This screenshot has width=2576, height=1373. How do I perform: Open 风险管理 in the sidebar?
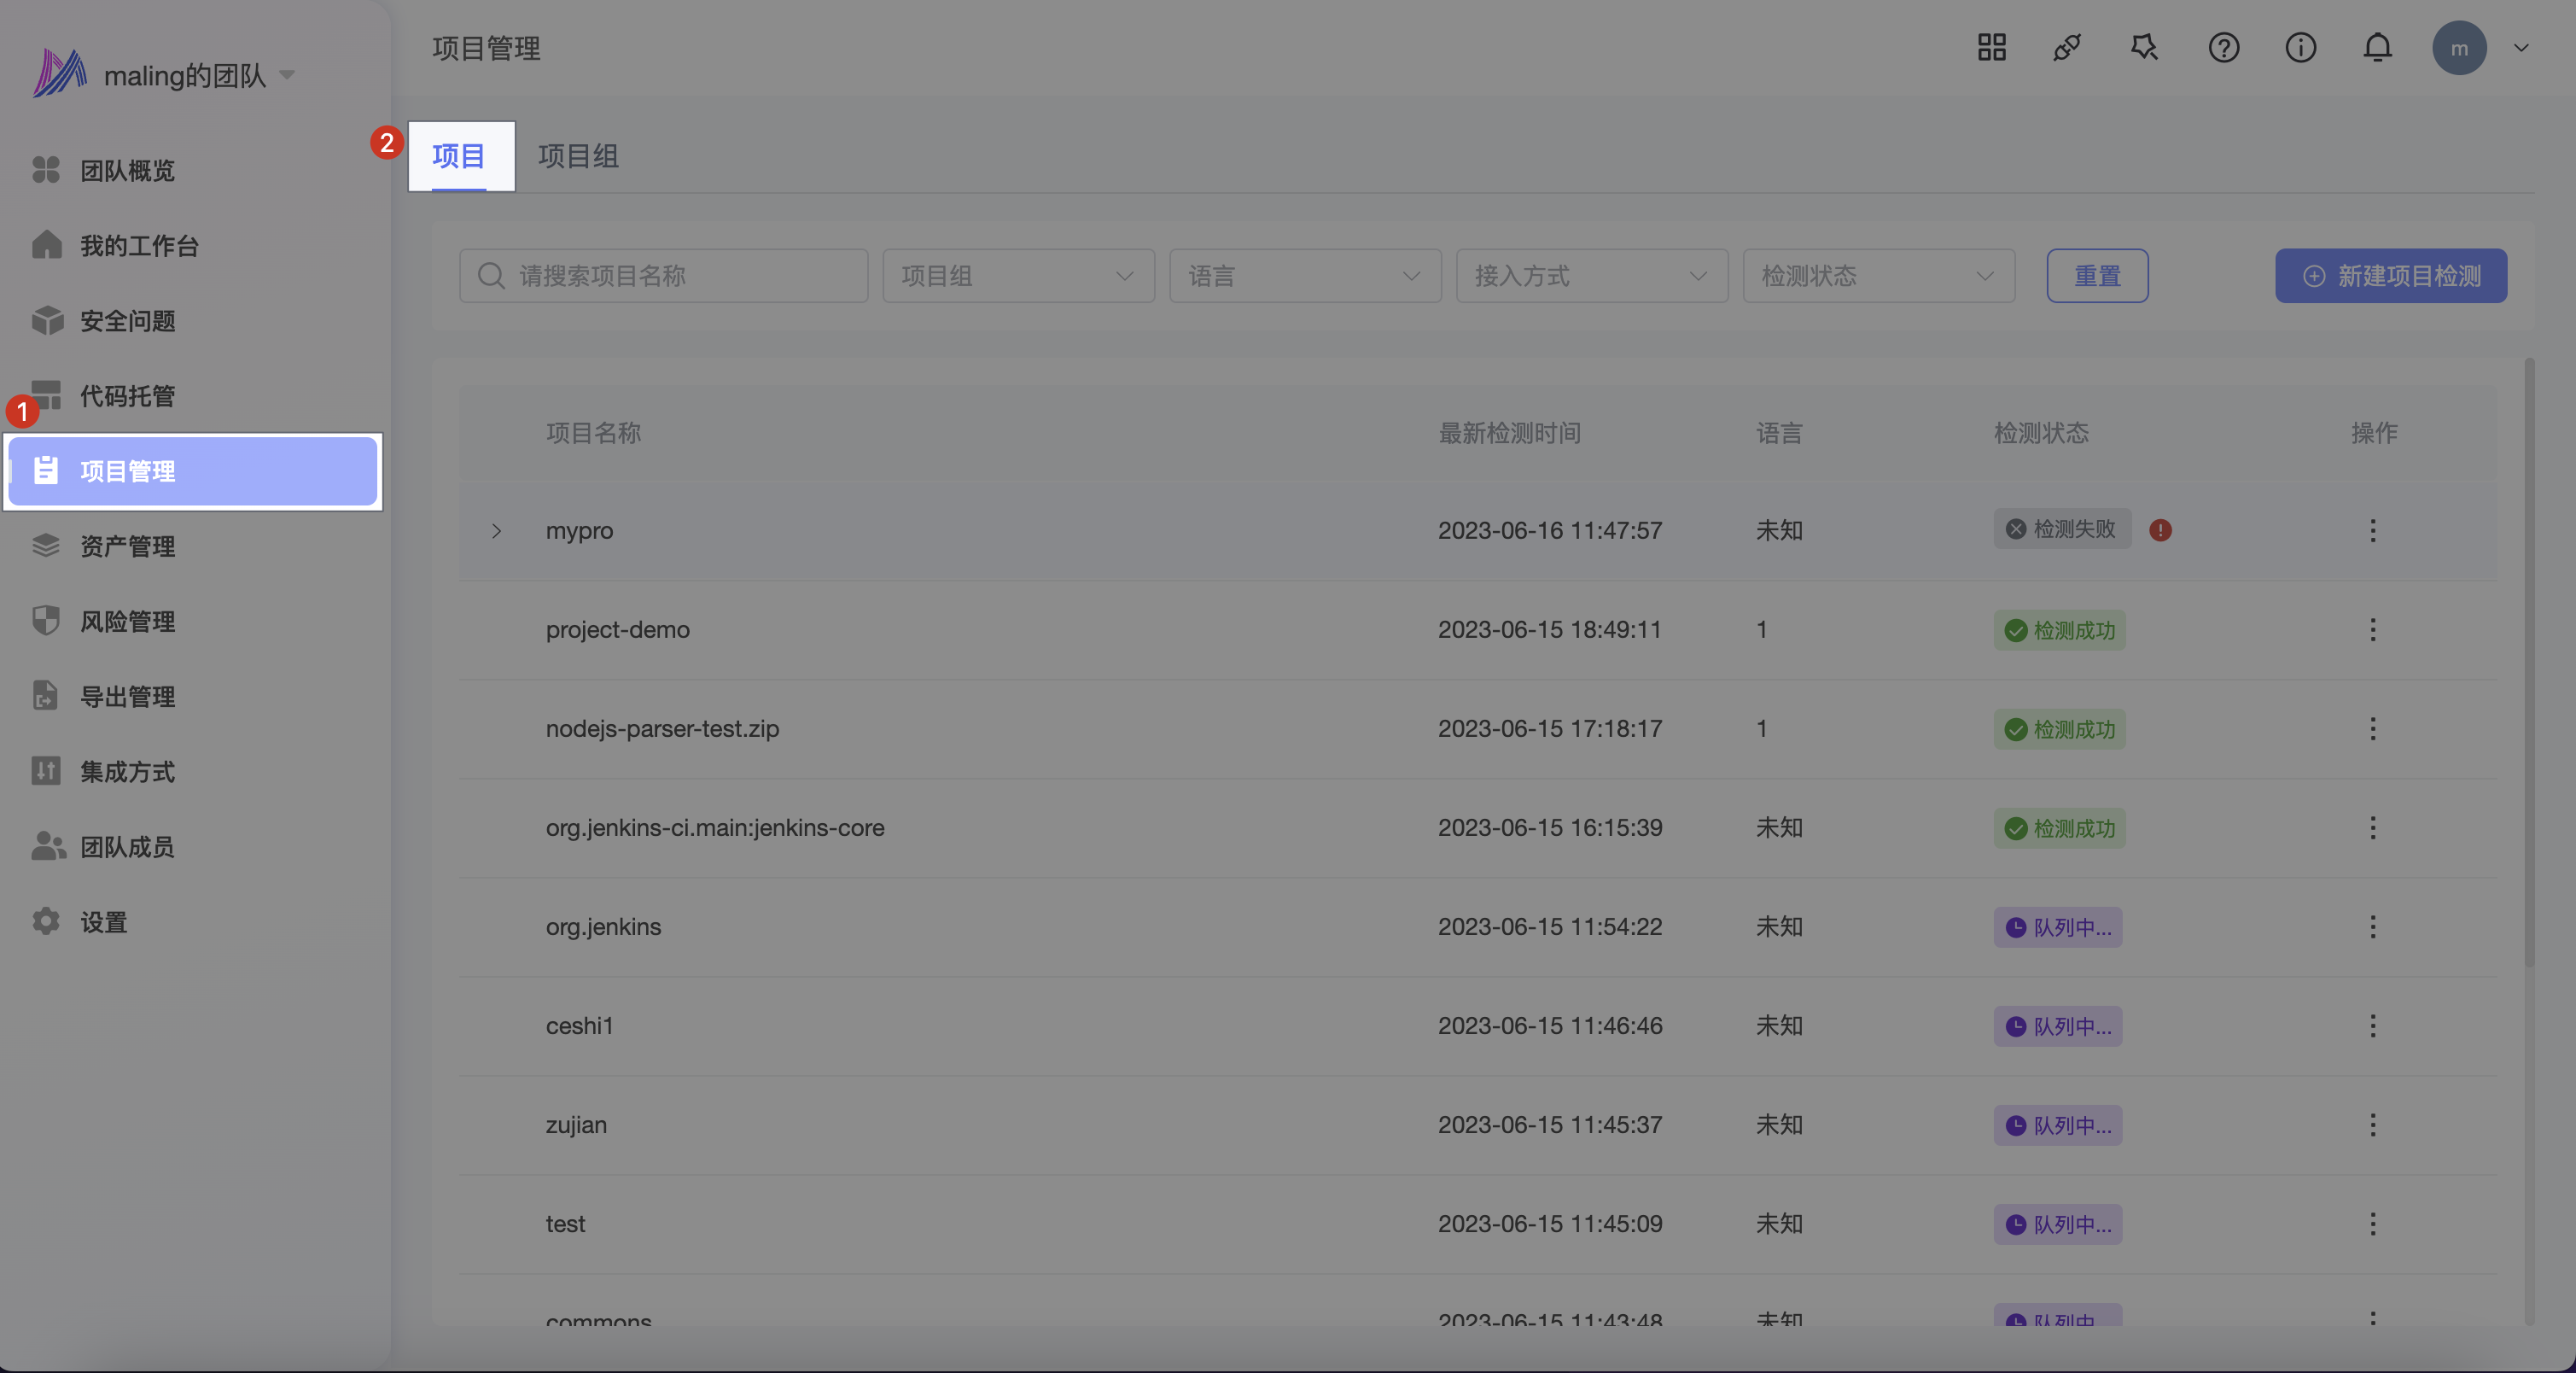(127, 622)
